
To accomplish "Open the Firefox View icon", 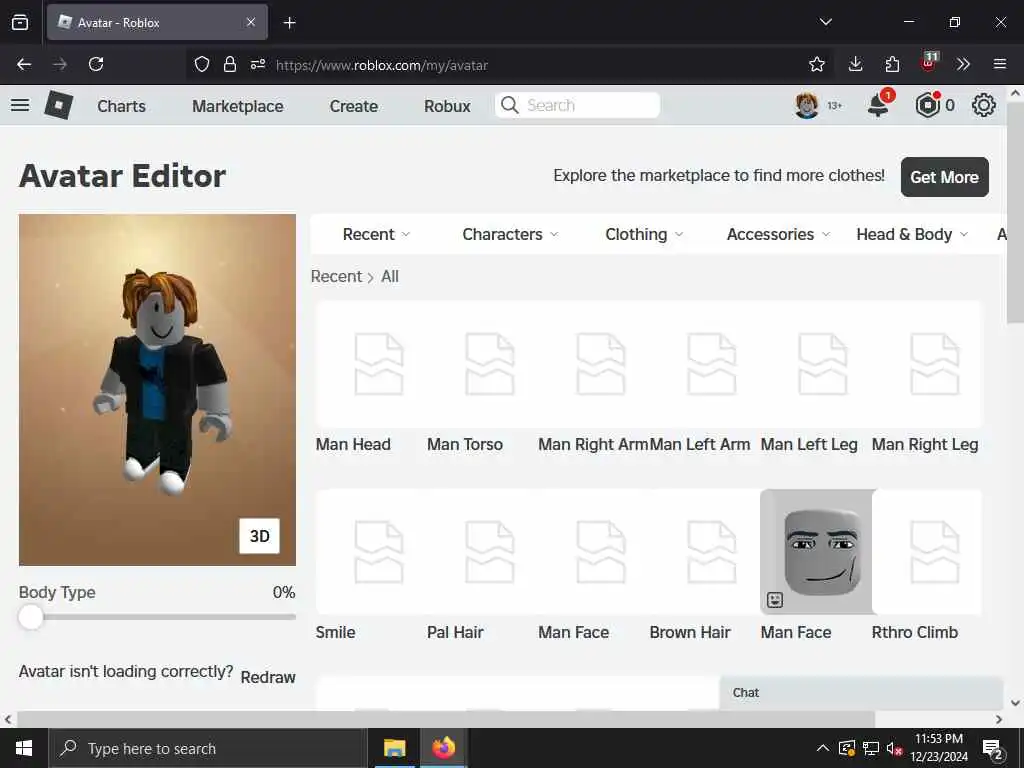I will pos(20,23).
